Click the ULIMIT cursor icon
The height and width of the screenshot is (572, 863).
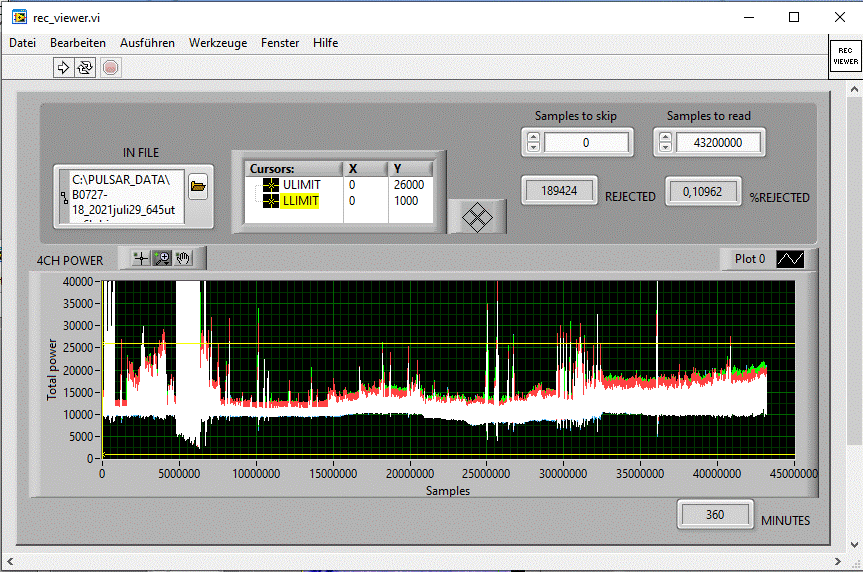pos(271,185)
